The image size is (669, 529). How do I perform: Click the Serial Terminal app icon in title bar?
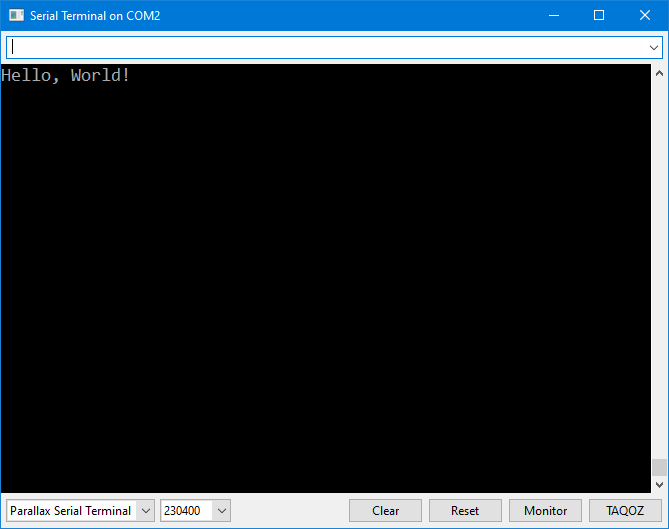(17, 16)
